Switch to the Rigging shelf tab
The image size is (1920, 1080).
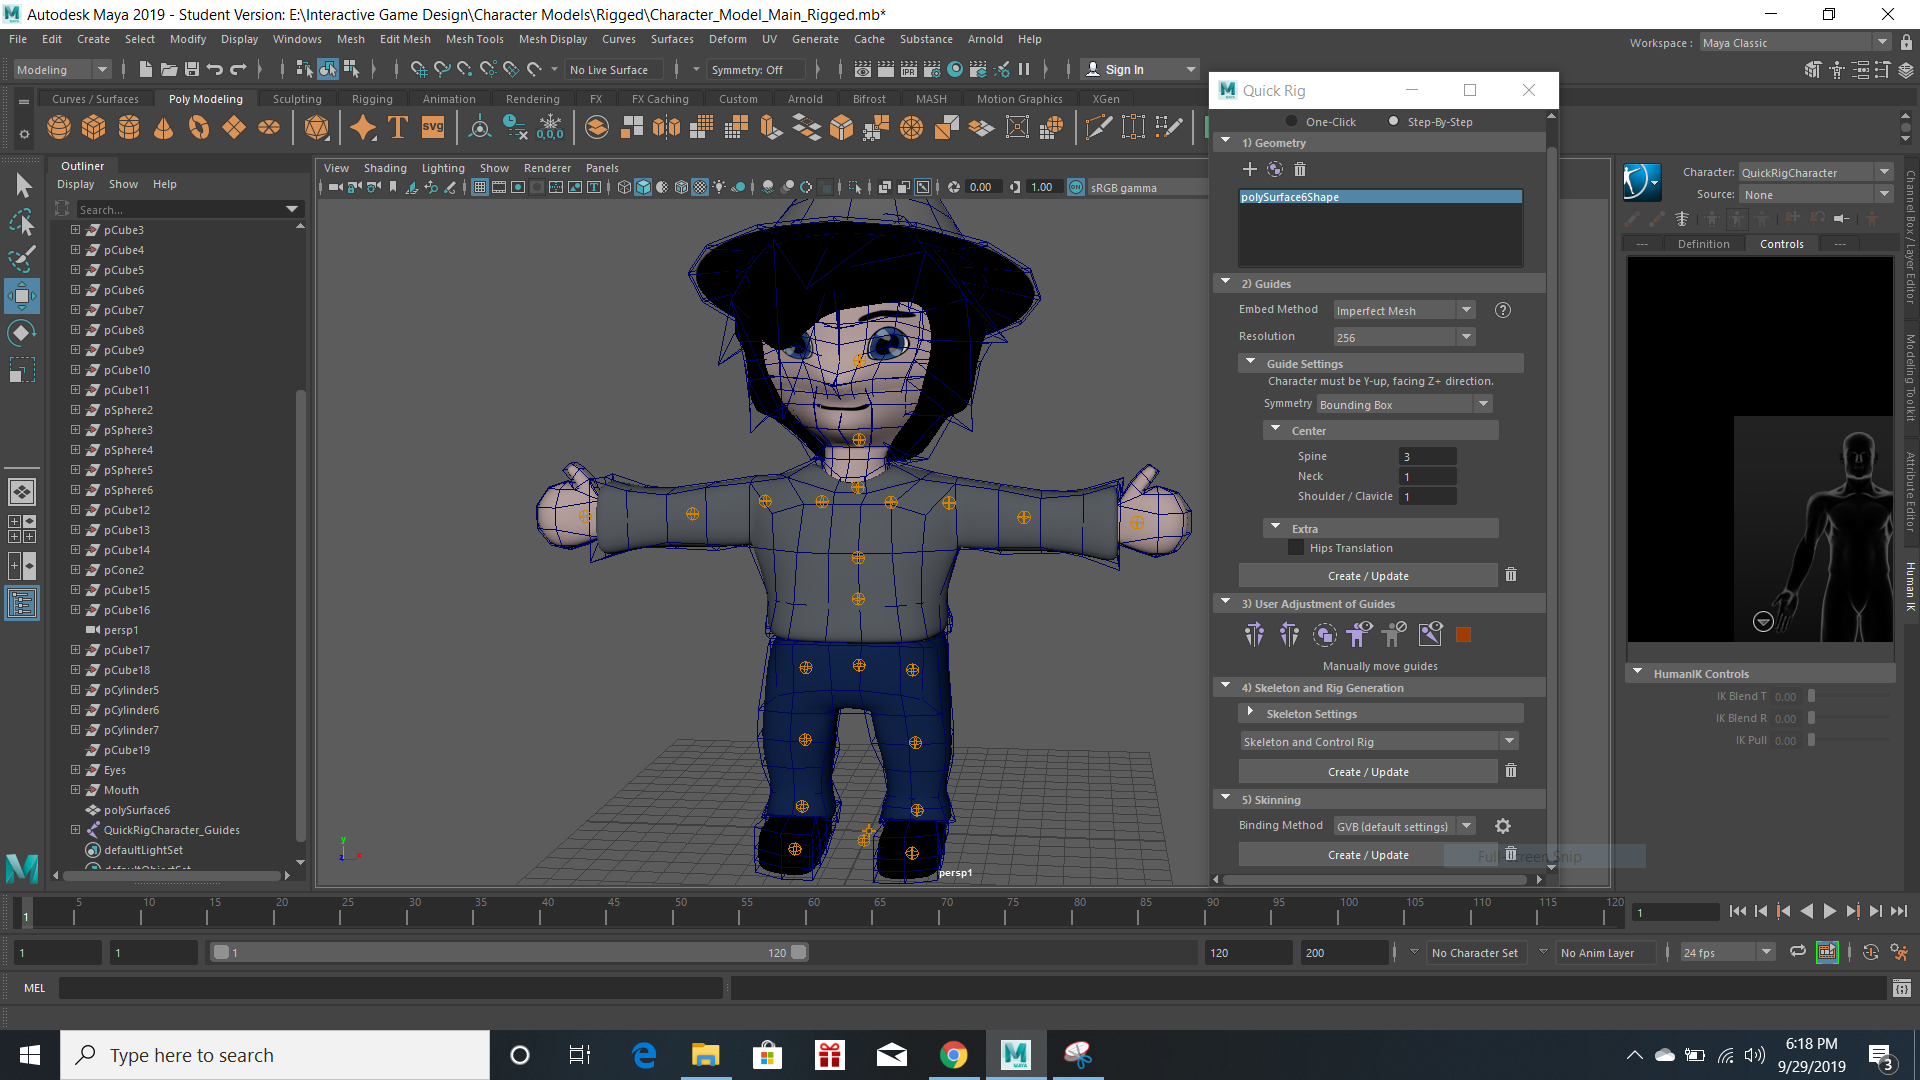pyautogui.click(x=372, y=99)
